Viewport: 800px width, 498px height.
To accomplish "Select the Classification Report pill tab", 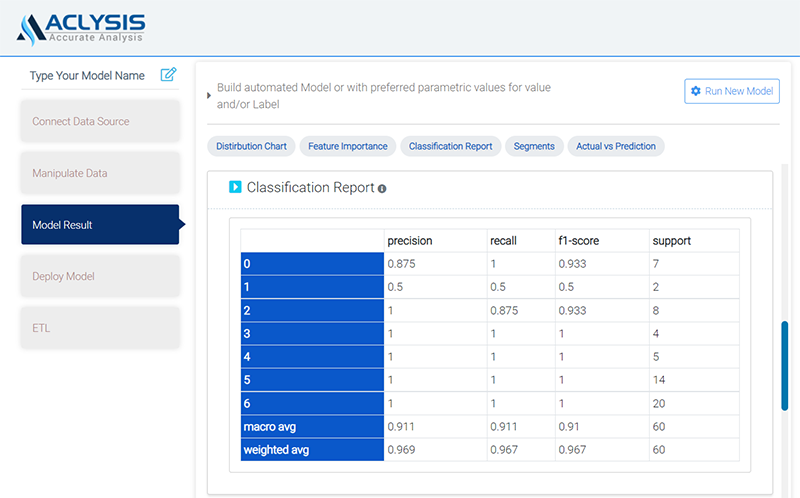I will point(450,146).
